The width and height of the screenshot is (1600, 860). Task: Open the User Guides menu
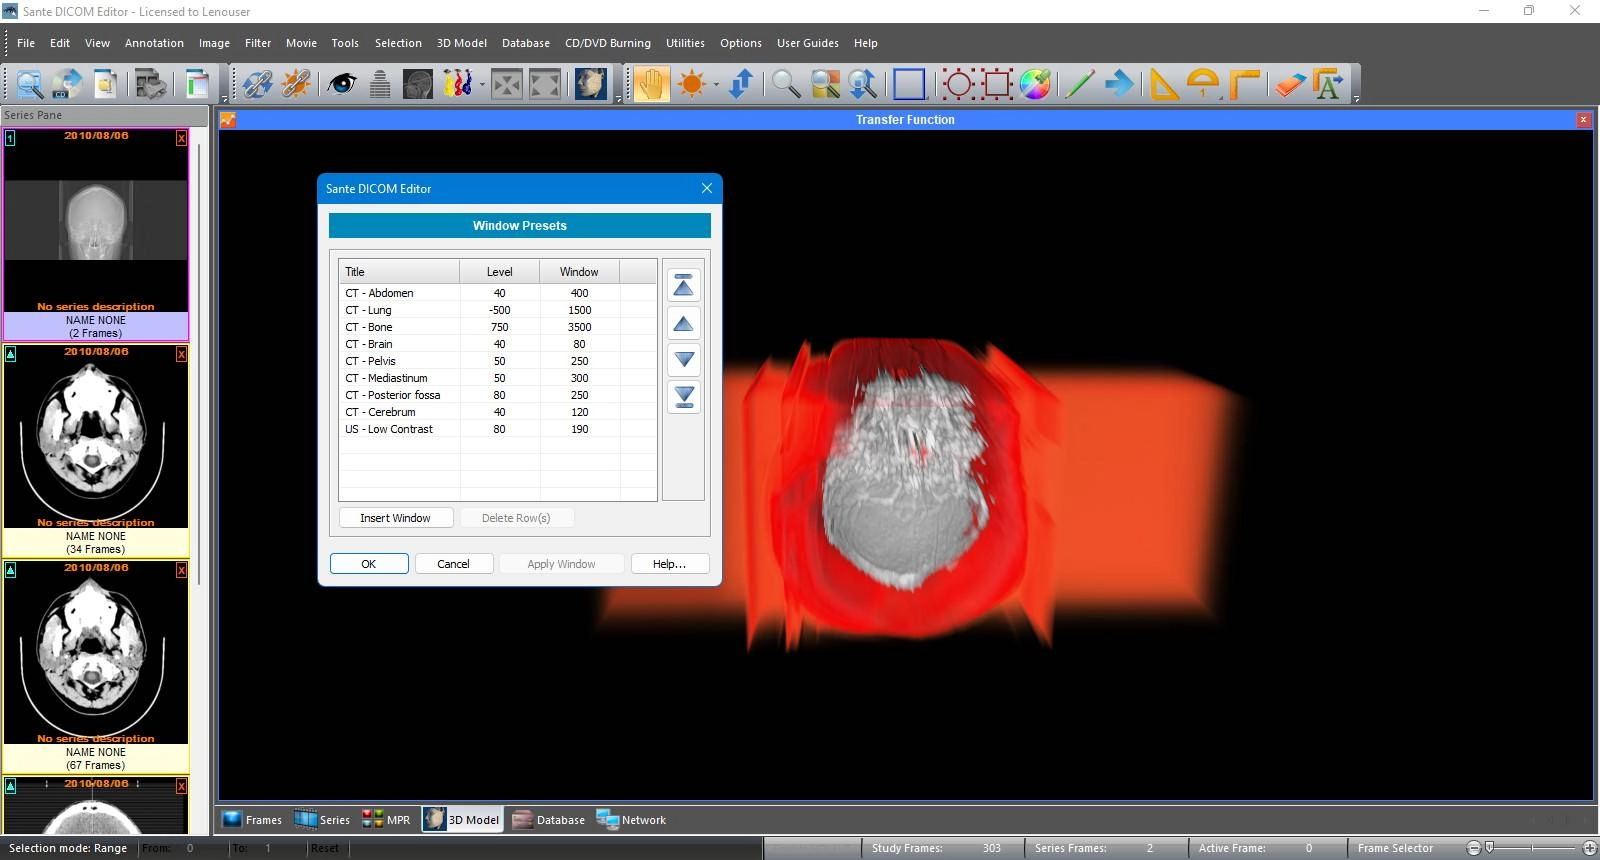[808, 43]
